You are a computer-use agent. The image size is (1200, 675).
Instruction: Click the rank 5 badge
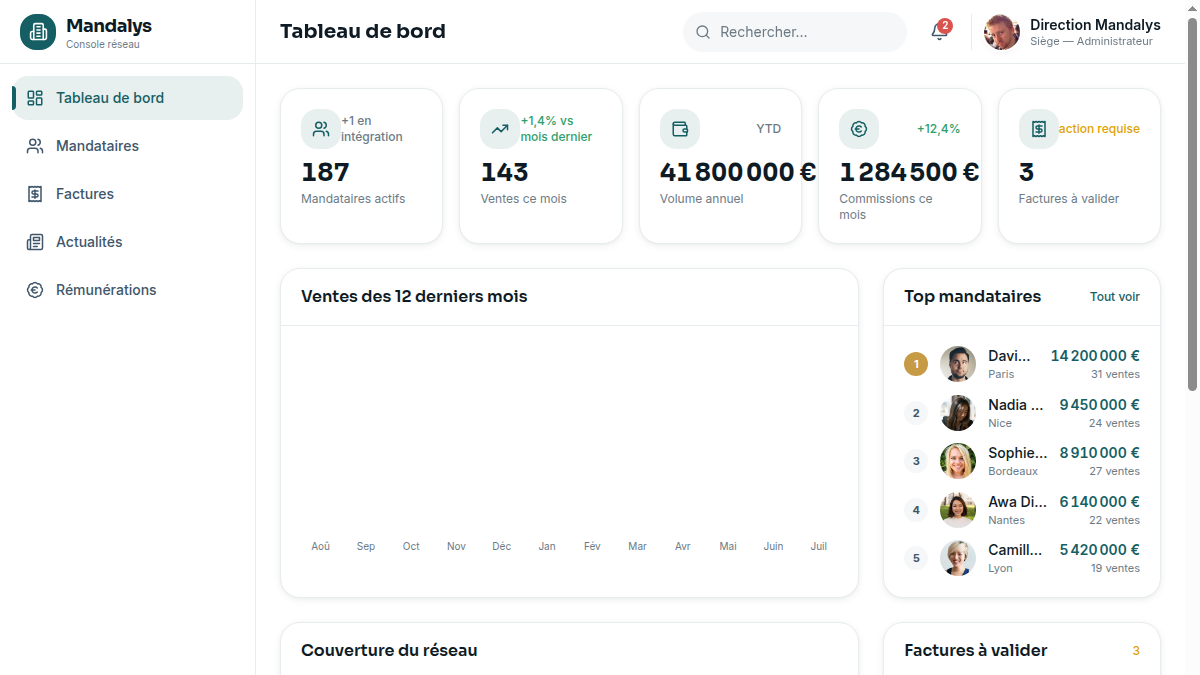[916, 558]
